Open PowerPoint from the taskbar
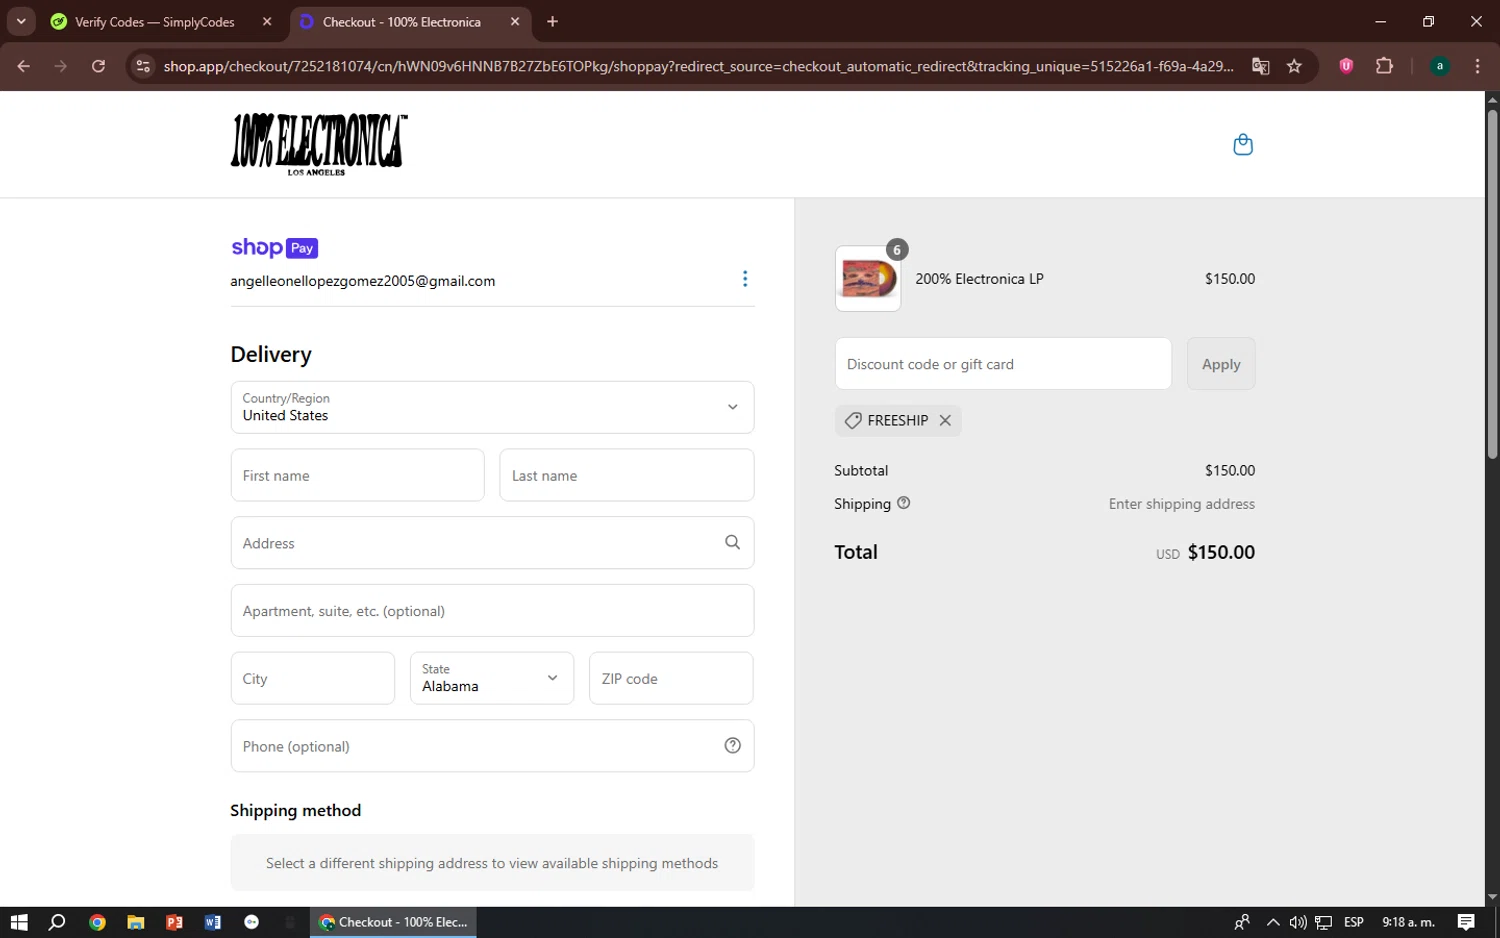The image size is (1500, 938). point(174,922)
